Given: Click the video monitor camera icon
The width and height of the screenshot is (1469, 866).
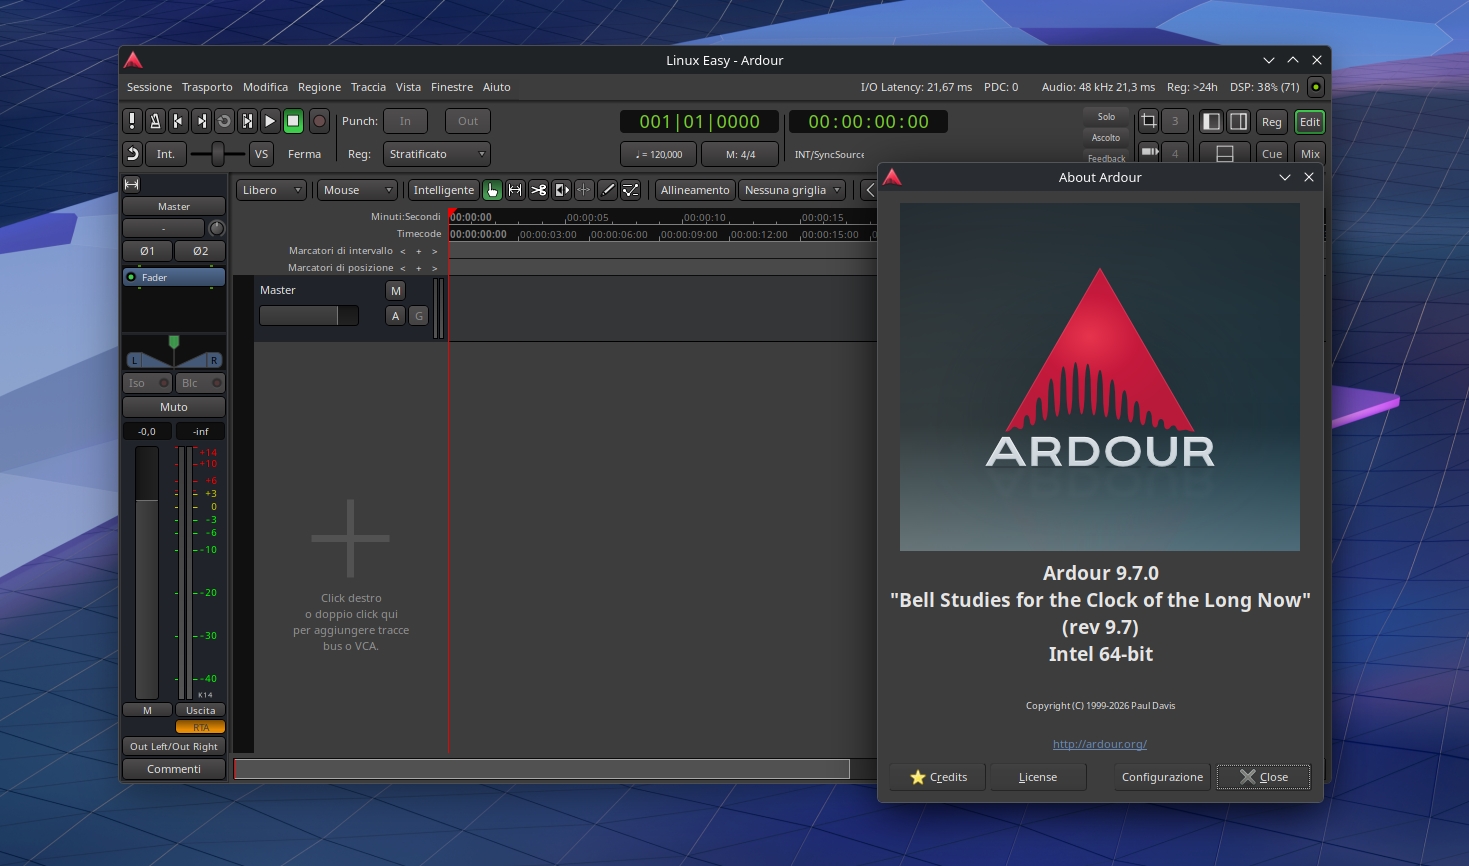Looking at the screenshot, I should click(x=1149, y=152).
